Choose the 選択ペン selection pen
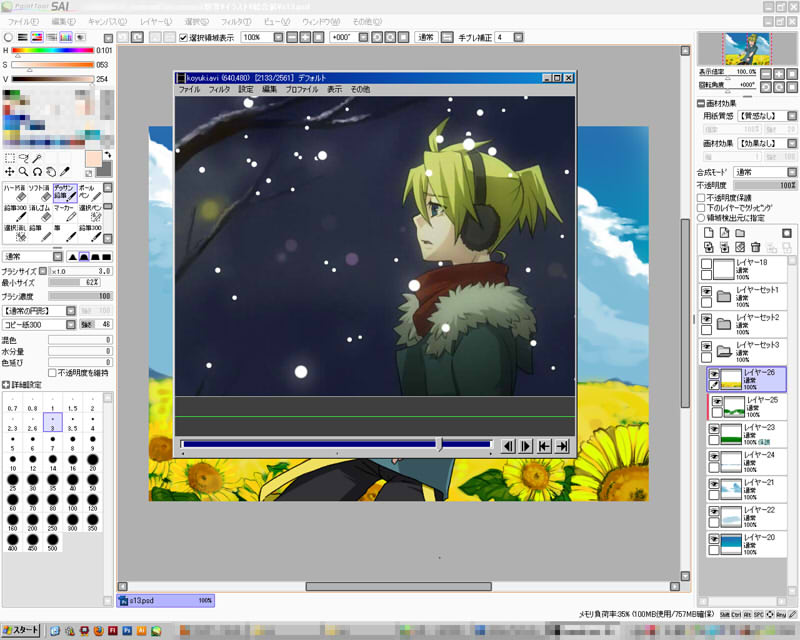Screen dimensions: 800x640 pos(90,213)
